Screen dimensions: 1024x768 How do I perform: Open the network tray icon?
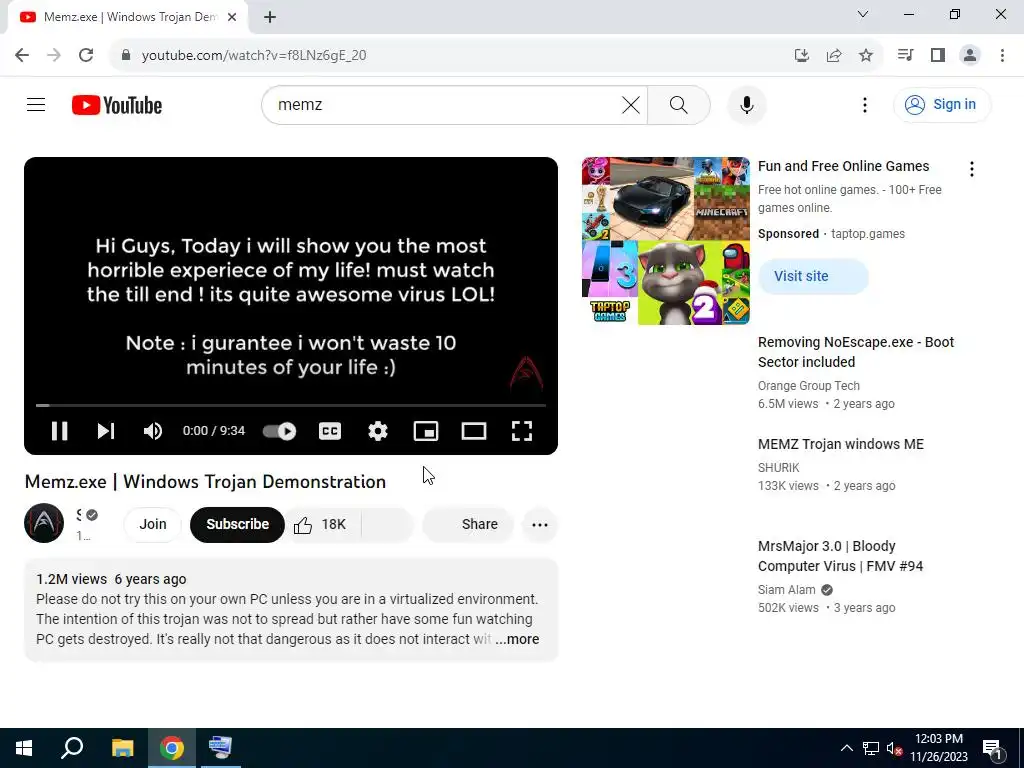[x=870, y=748]
